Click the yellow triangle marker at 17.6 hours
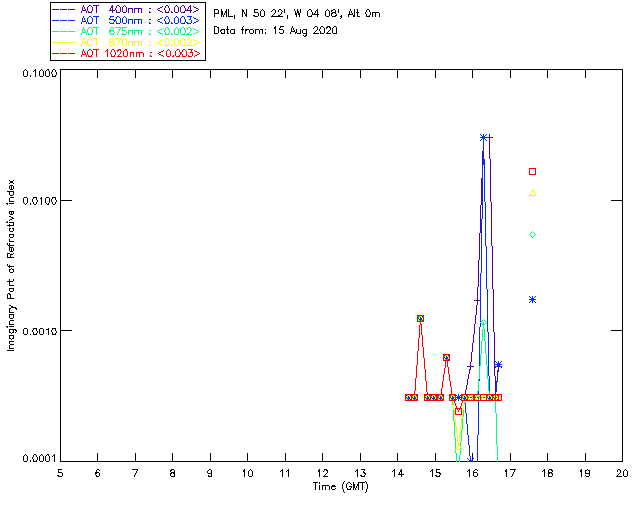 point(532,193)
